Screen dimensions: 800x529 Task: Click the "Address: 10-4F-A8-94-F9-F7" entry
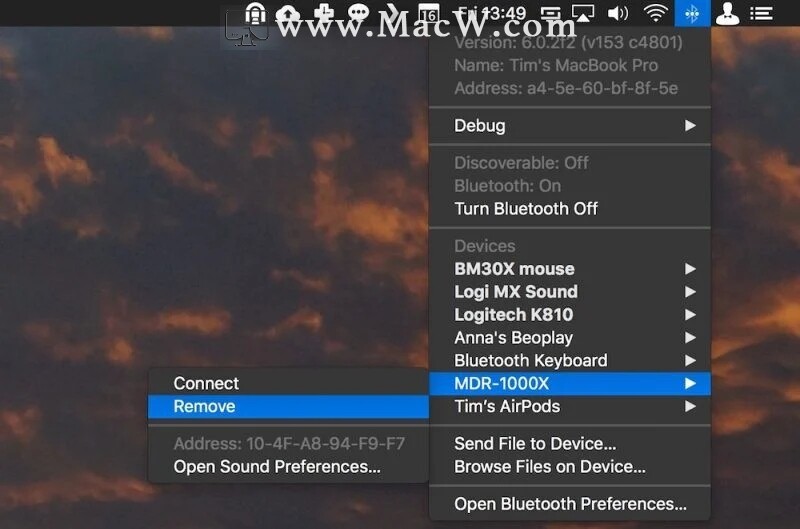tap(288, 444)
